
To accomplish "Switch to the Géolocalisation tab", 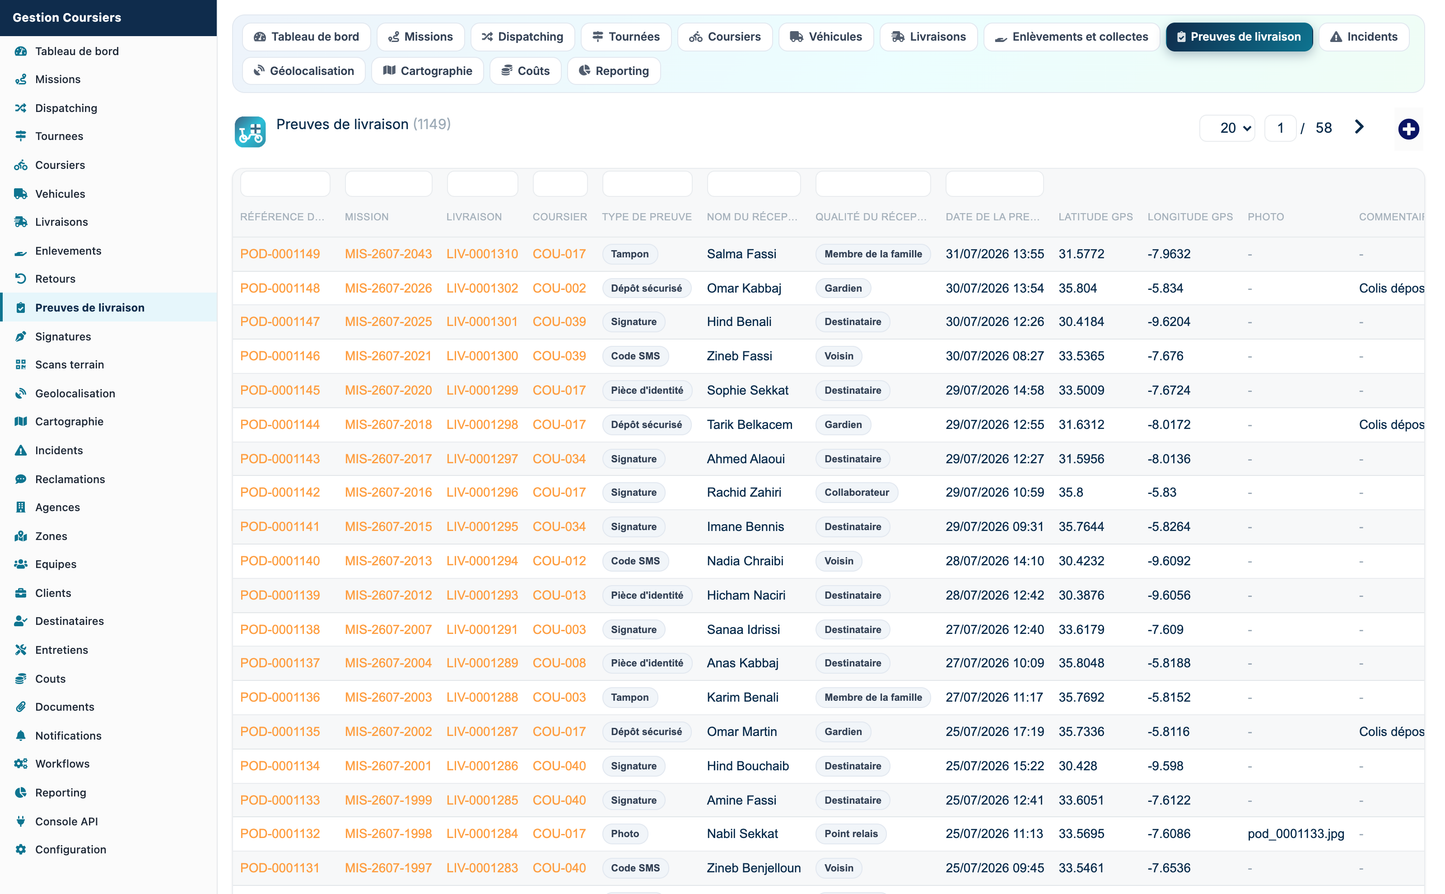I will coord(304,71).
